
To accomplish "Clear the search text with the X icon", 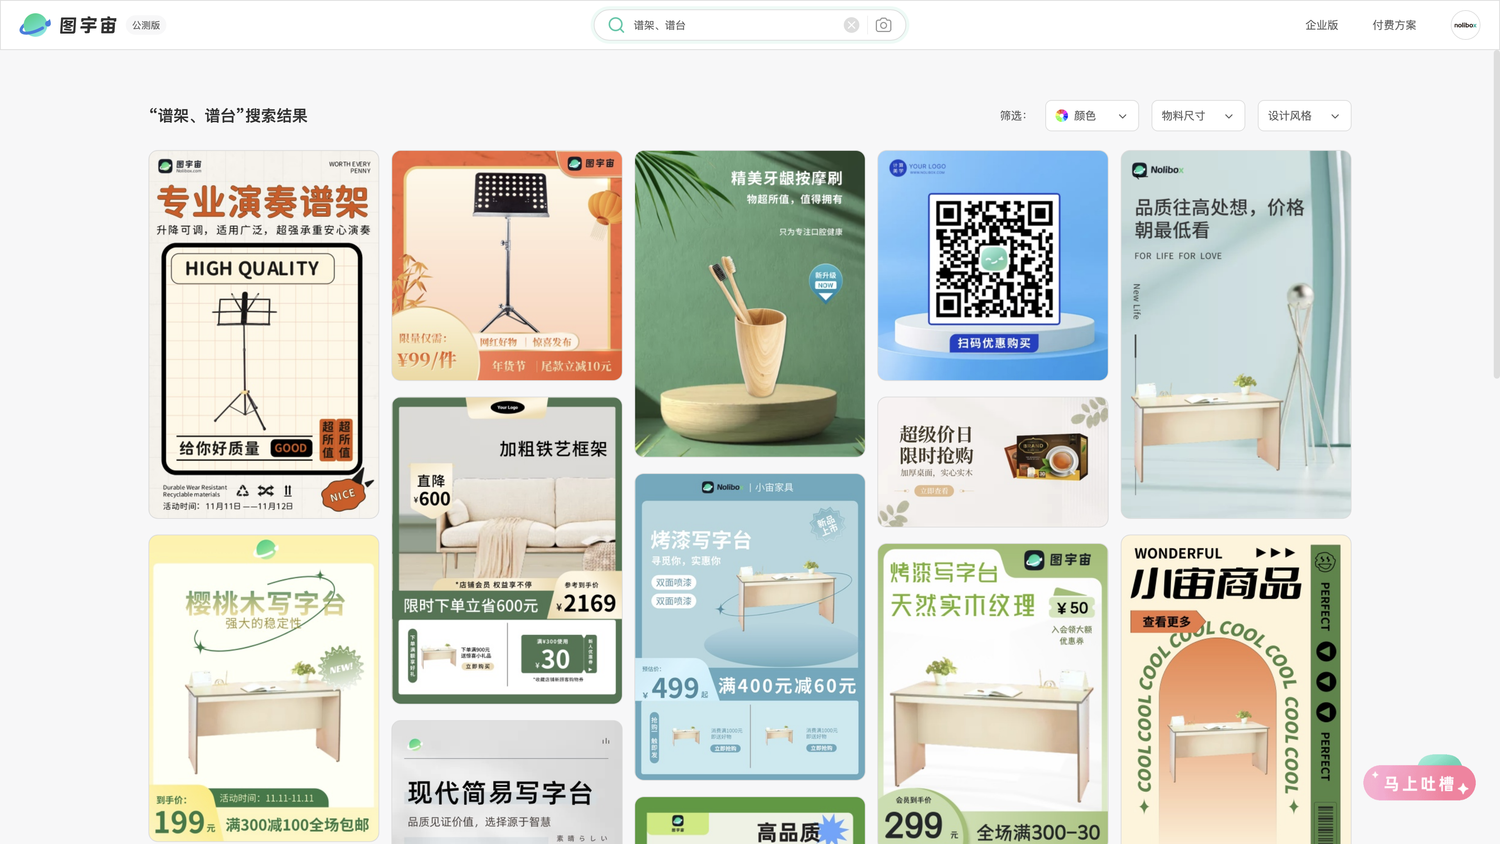I will 851,25.
